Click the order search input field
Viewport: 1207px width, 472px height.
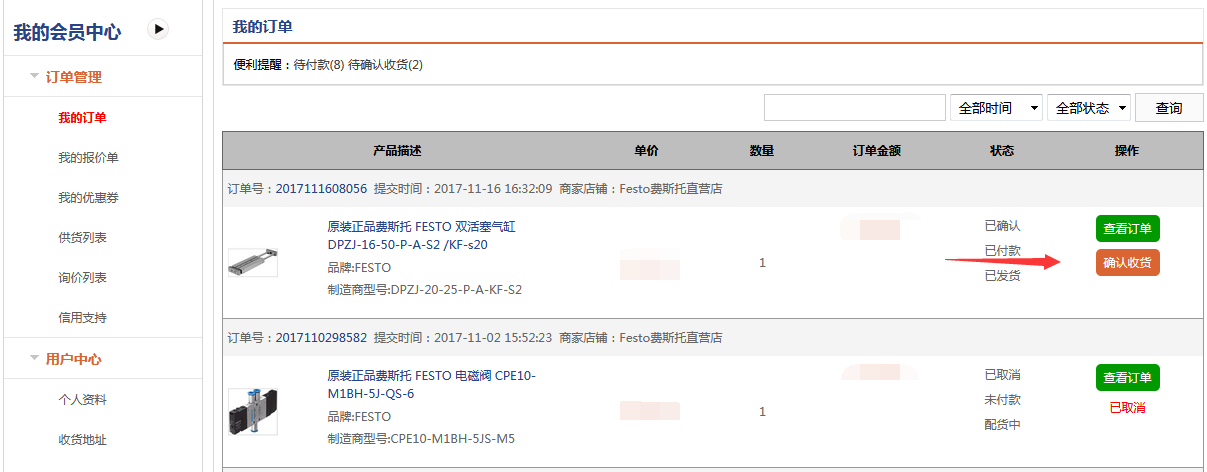click(854, 108)
